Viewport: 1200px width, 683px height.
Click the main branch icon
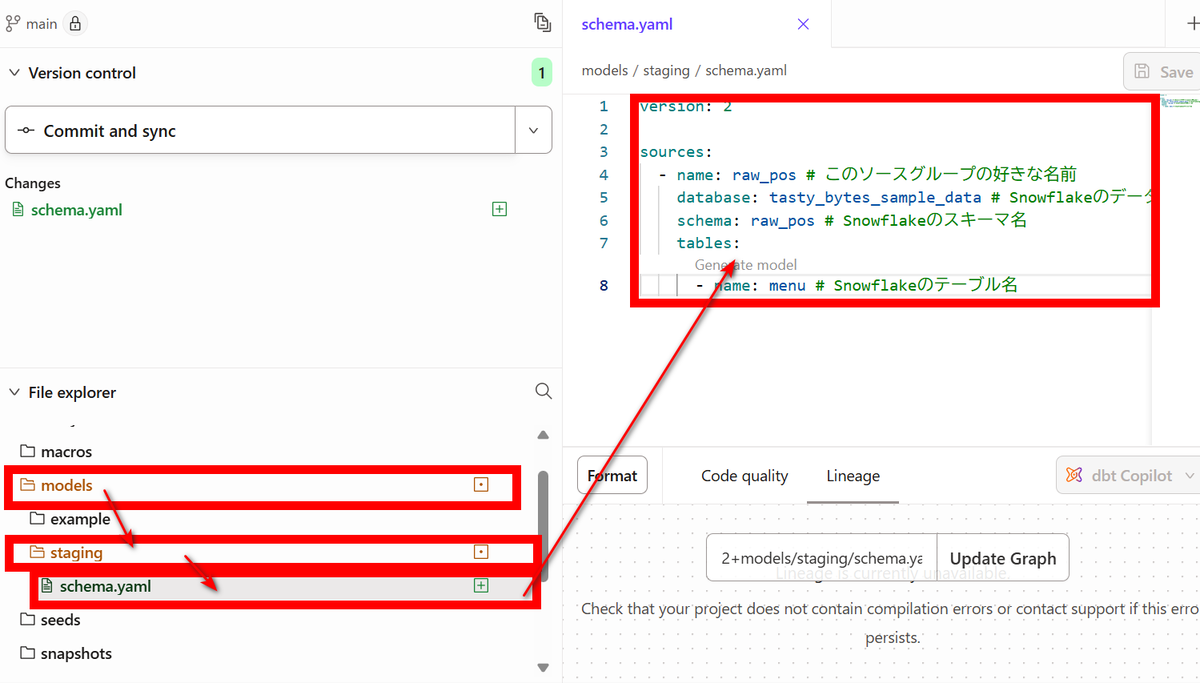pyautogui.click(x=13, y=23)
